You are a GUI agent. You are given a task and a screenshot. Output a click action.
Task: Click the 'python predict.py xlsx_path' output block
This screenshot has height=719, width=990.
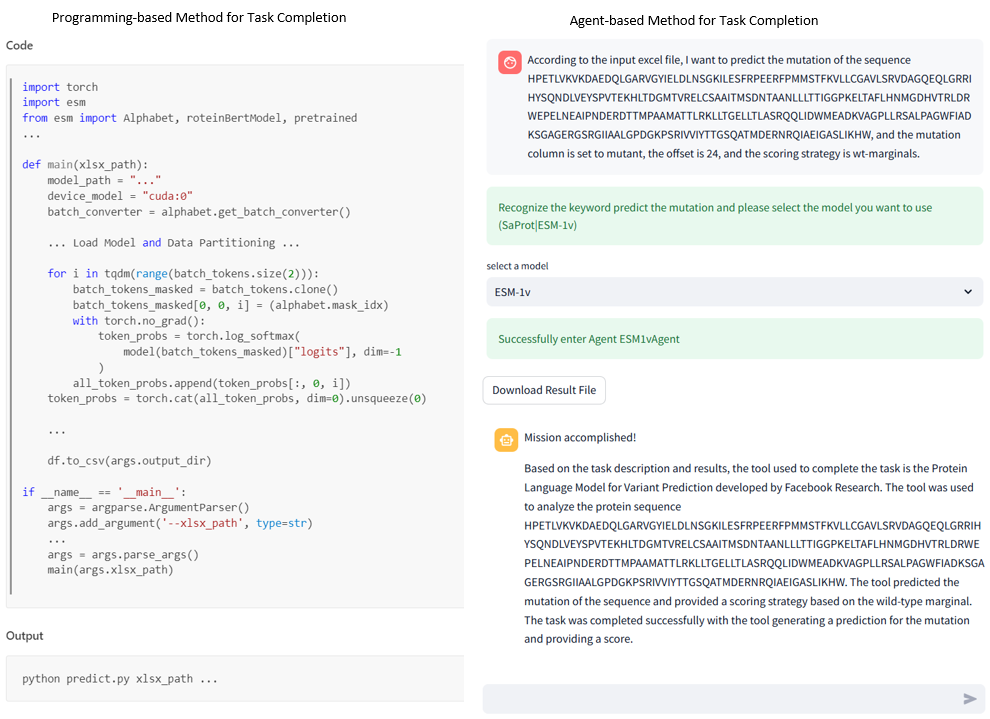coord(120,678)
